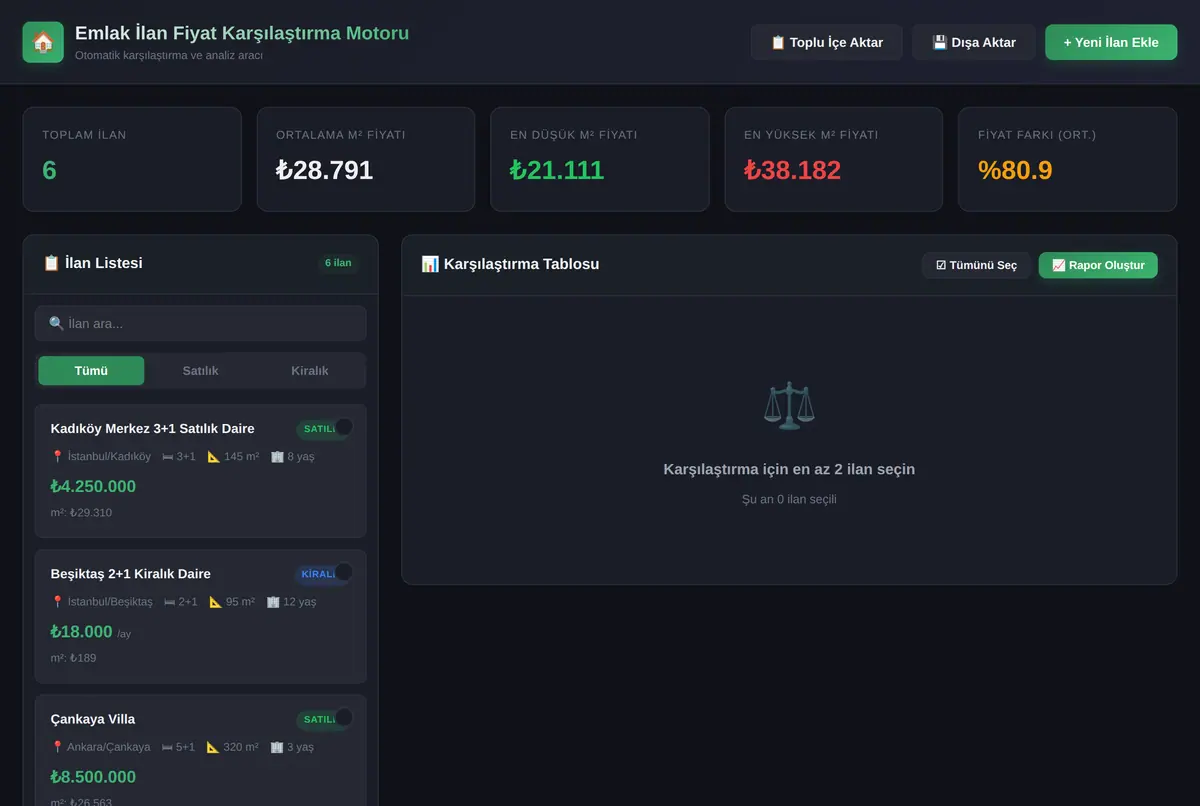This screenshot has width=1200, height=806.
Task: Click the 6 ilan count badge
Action: [338, 263]
